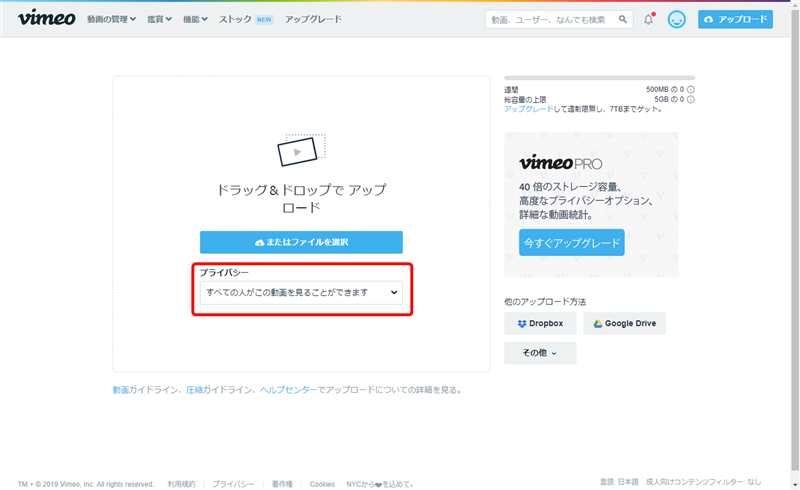Change 言語: 日本語 setting in footer
This screenshot has height=490, width=800.
click(x=619, y=482)
